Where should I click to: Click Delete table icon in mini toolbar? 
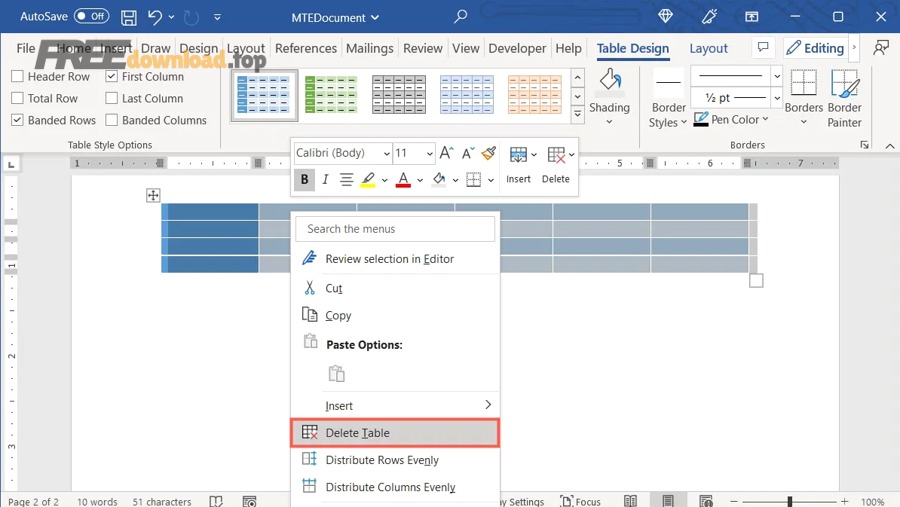point(556,155)
